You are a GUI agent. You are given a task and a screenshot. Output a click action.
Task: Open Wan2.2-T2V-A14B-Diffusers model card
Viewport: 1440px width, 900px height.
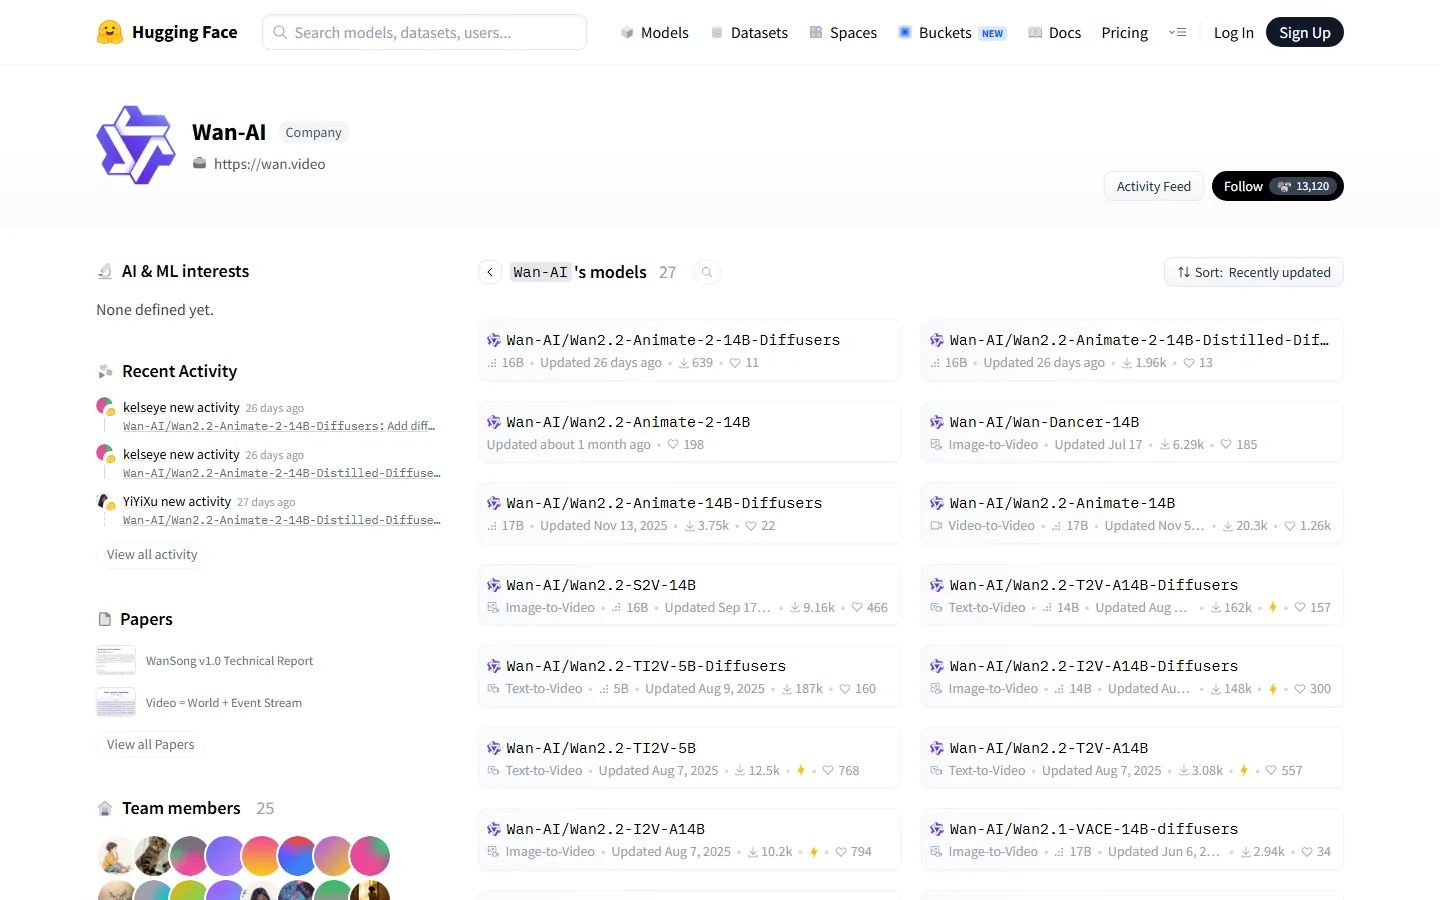(x=1132, y=595)
